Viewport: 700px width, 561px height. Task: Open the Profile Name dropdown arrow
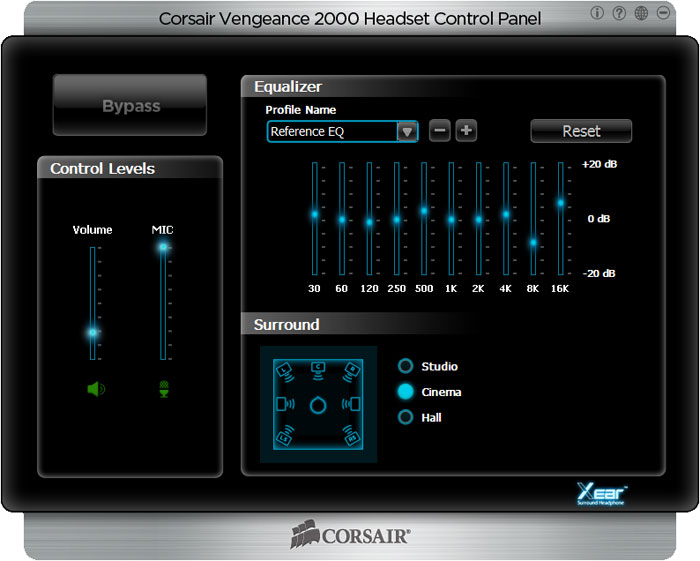pyautogui.click(x=407, y=132)
